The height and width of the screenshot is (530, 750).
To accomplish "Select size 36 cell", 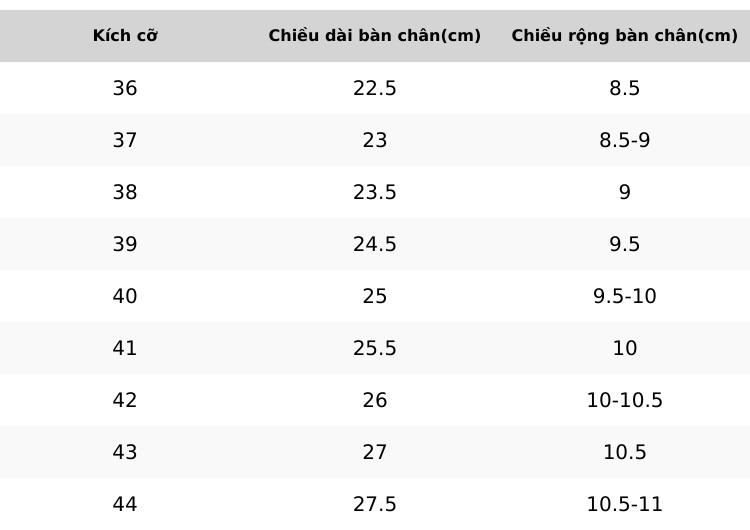I will point(125,88).
